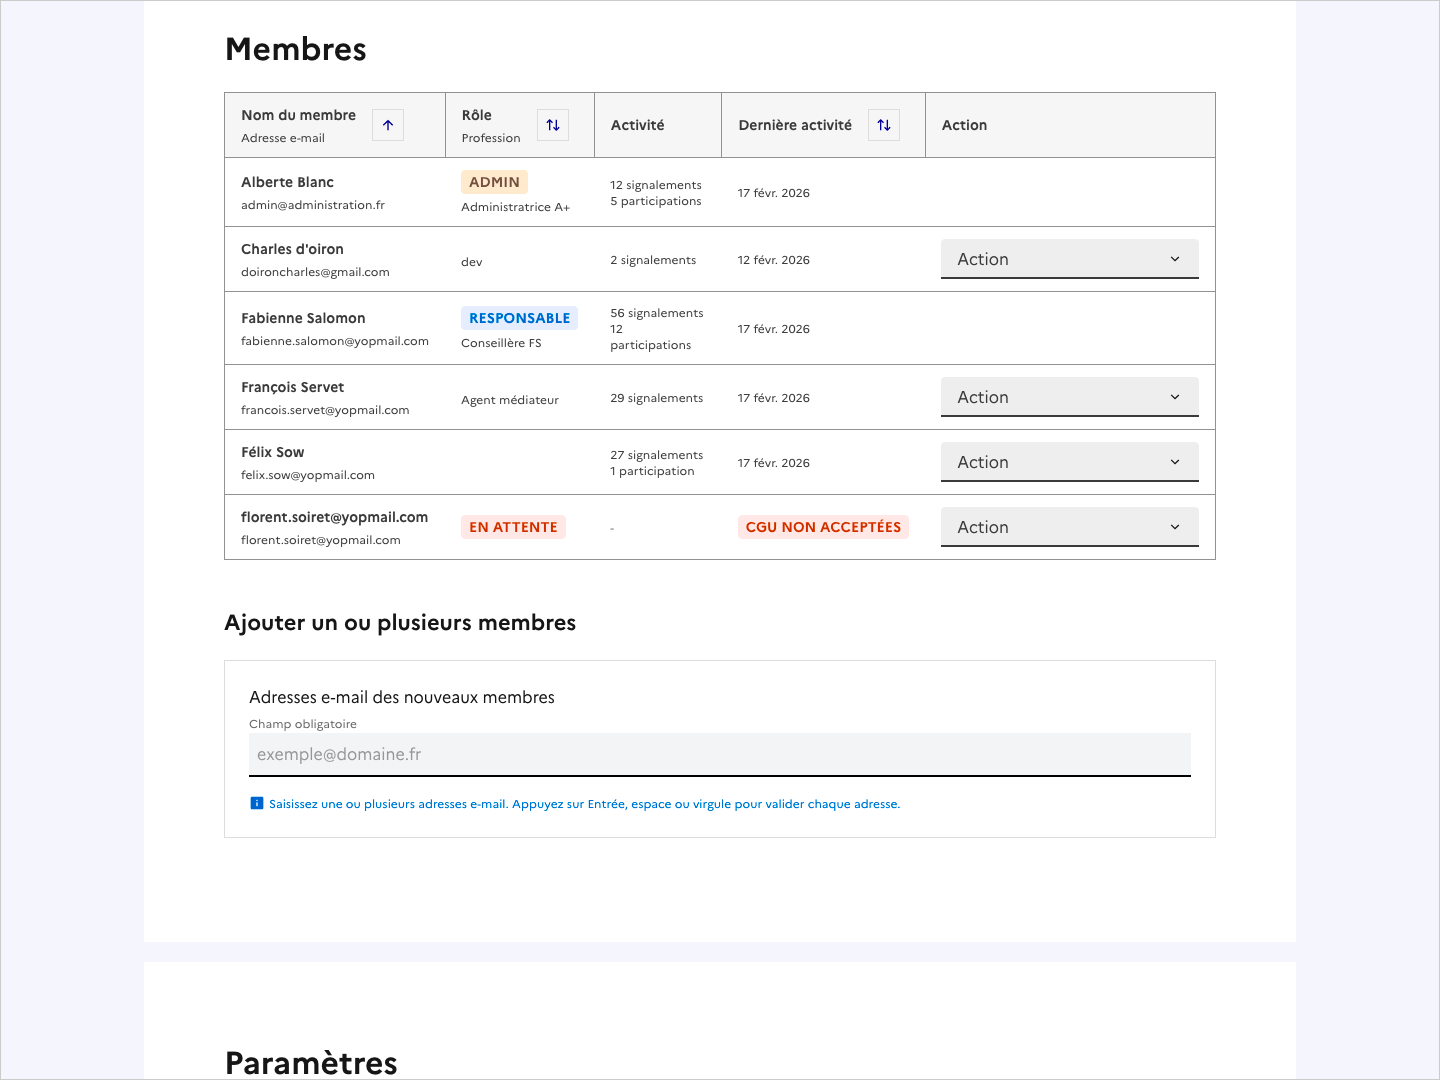Click the Membres section heading
Viewport: 1440px width, 1080px height.
[296, 49]
